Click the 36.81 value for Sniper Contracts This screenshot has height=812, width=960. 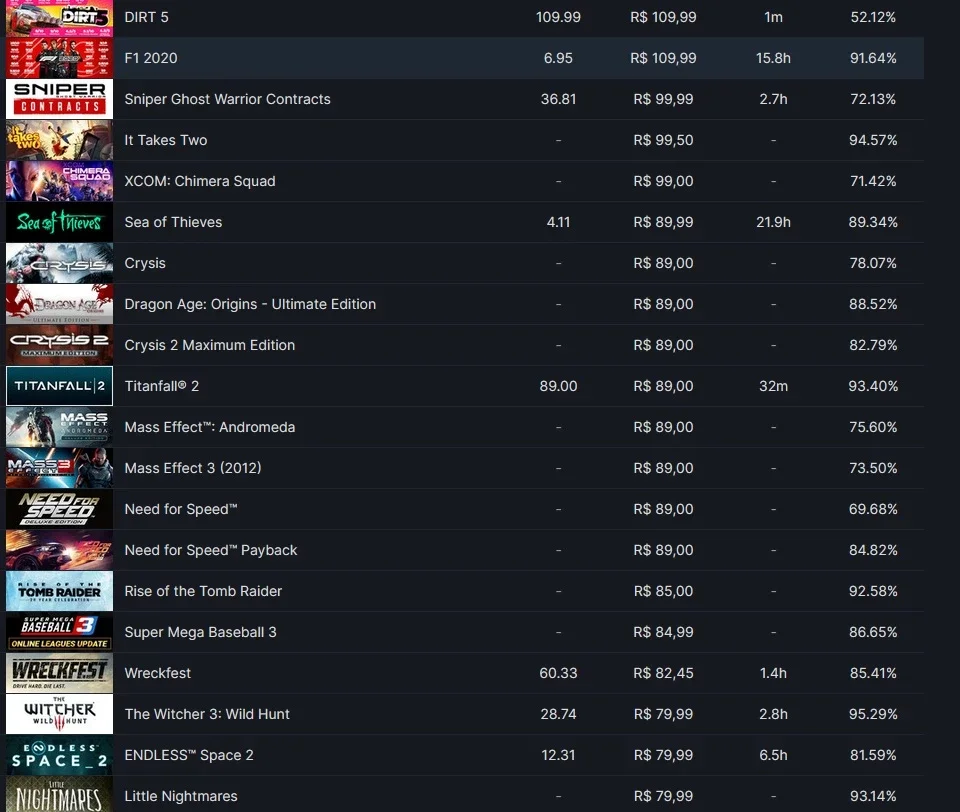[x=558, y=99]
